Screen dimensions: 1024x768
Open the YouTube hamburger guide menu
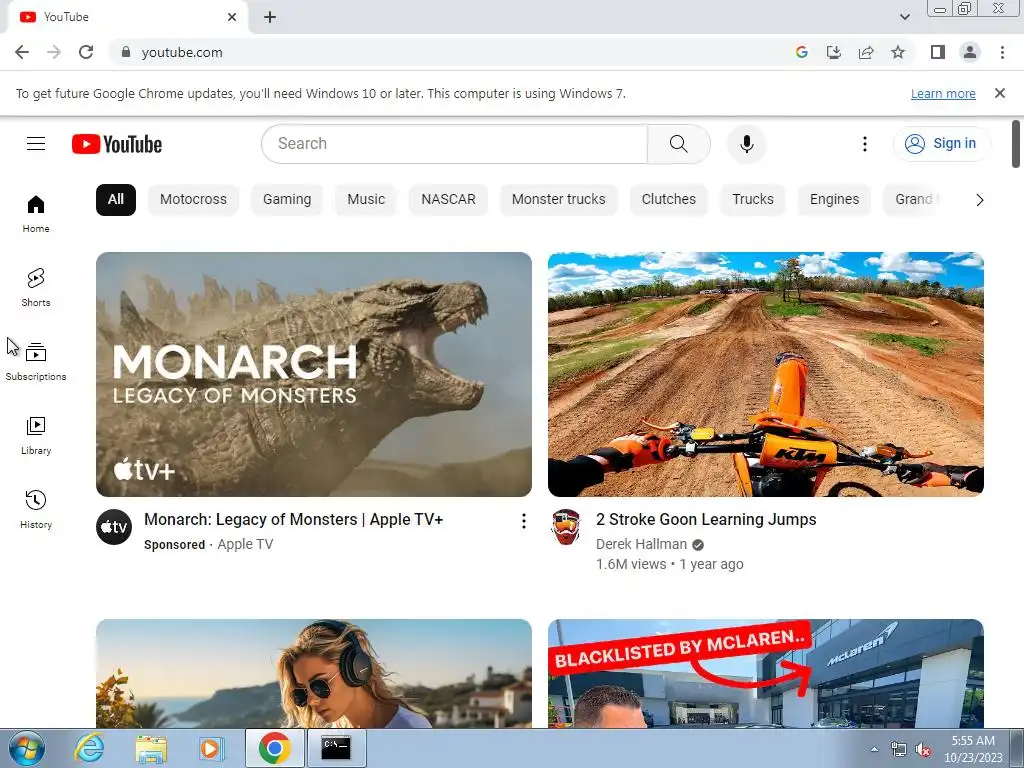36,144
